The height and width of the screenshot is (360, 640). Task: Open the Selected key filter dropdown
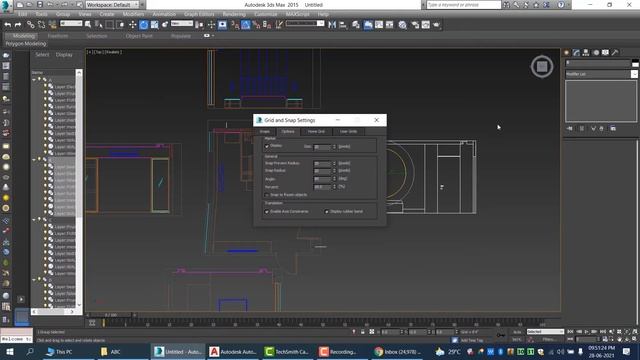pyautogui.click(x=545, y=331)
